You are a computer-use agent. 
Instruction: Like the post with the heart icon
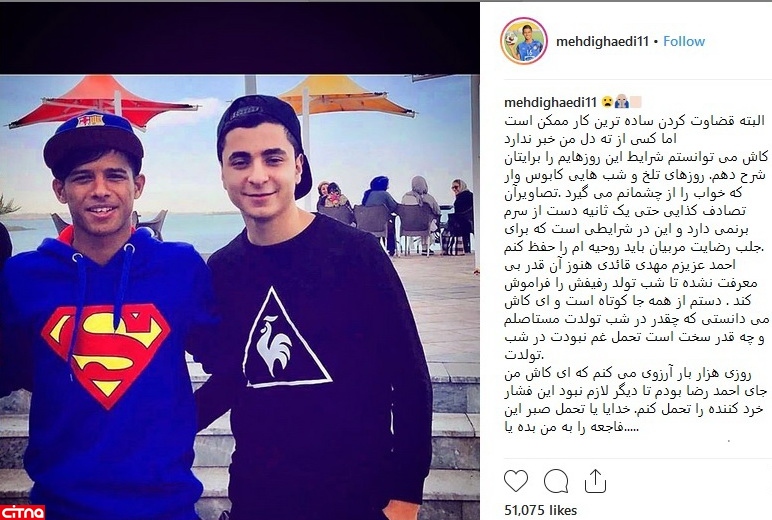point(515,481)
